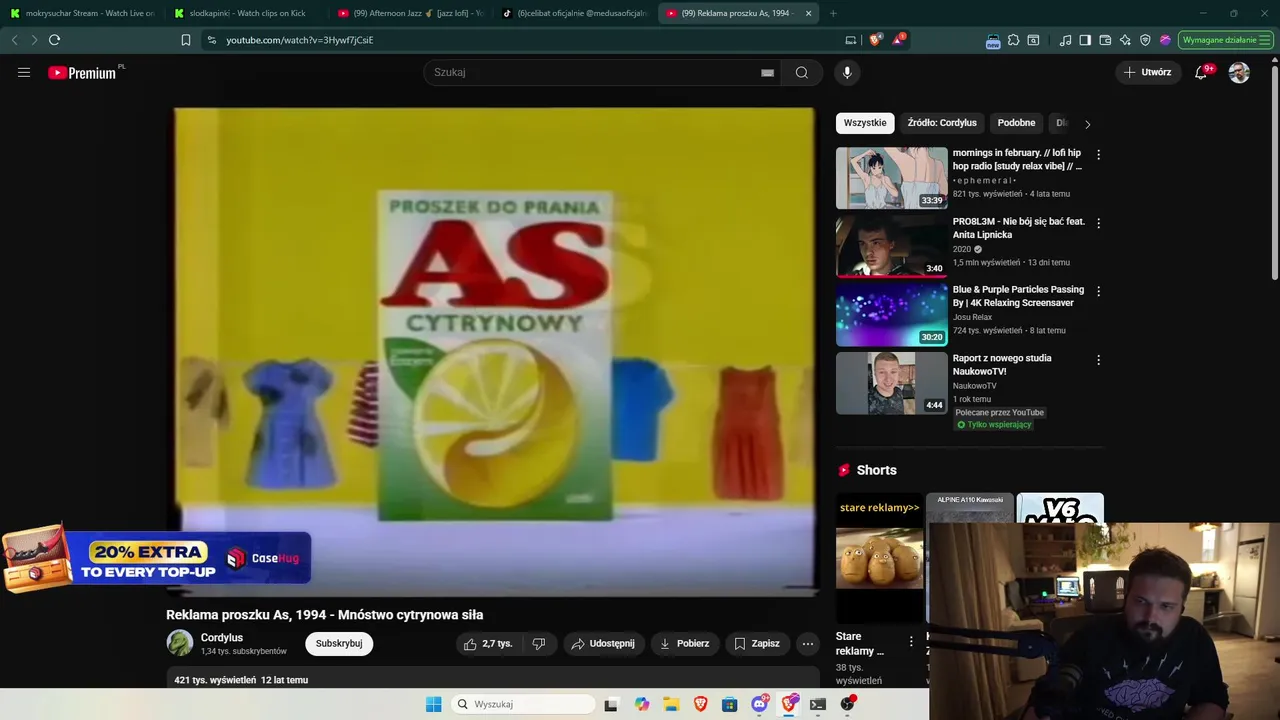
Task: Open Copilot from taskbar
Action: [642, 704]
